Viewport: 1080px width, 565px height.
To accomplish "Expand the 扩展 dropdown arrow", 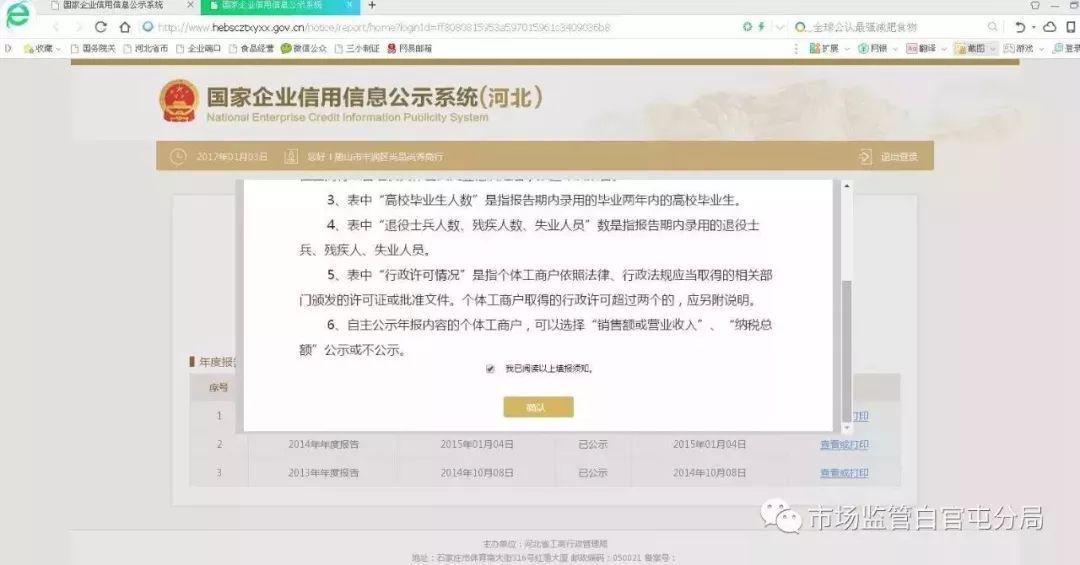I will (x=847, y=49).
